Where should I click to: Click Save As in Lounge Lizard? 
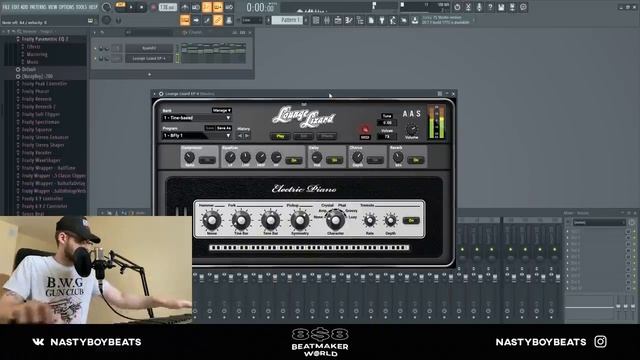pos(224,128)
